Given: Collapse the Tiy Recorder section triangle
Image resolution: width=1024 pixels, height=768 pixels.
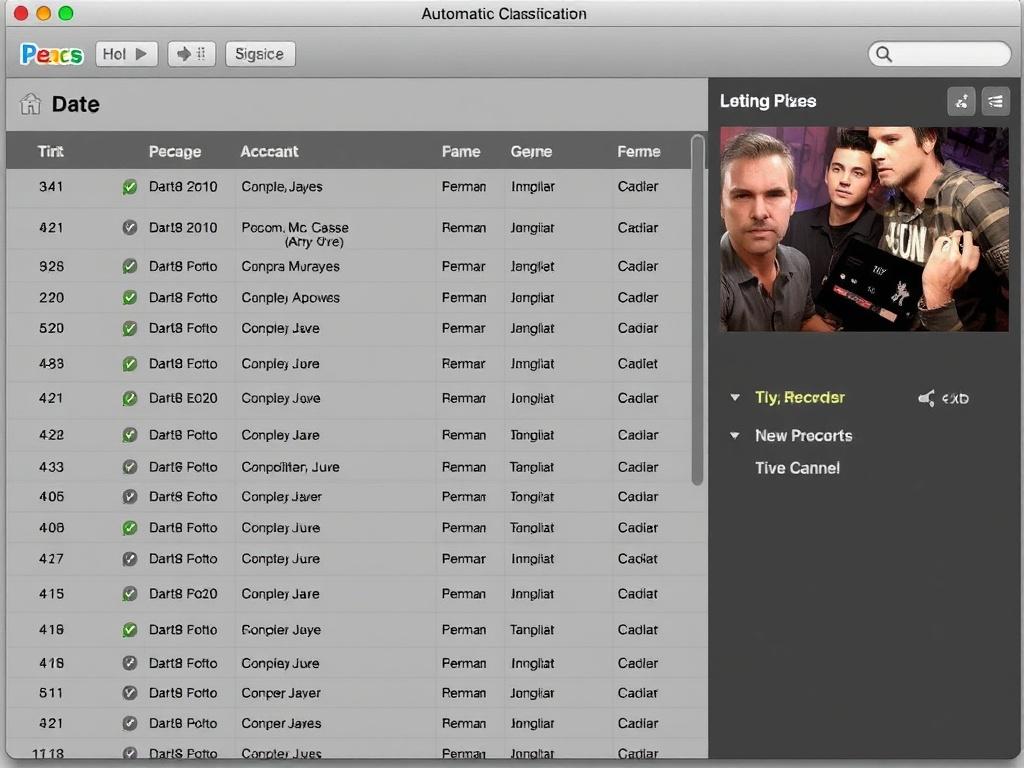Looking at the screenshot, I should 735,398.
